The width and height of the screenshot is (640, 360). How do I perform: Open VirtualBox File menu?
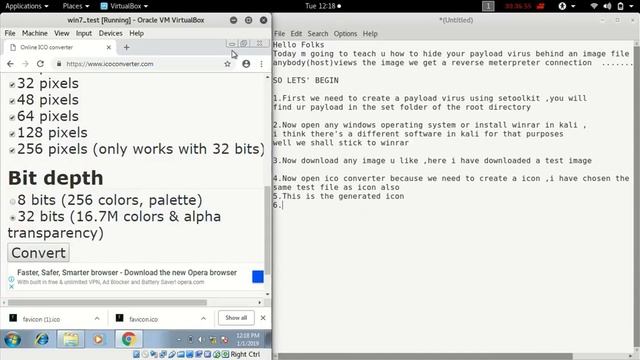click(10, 33)
